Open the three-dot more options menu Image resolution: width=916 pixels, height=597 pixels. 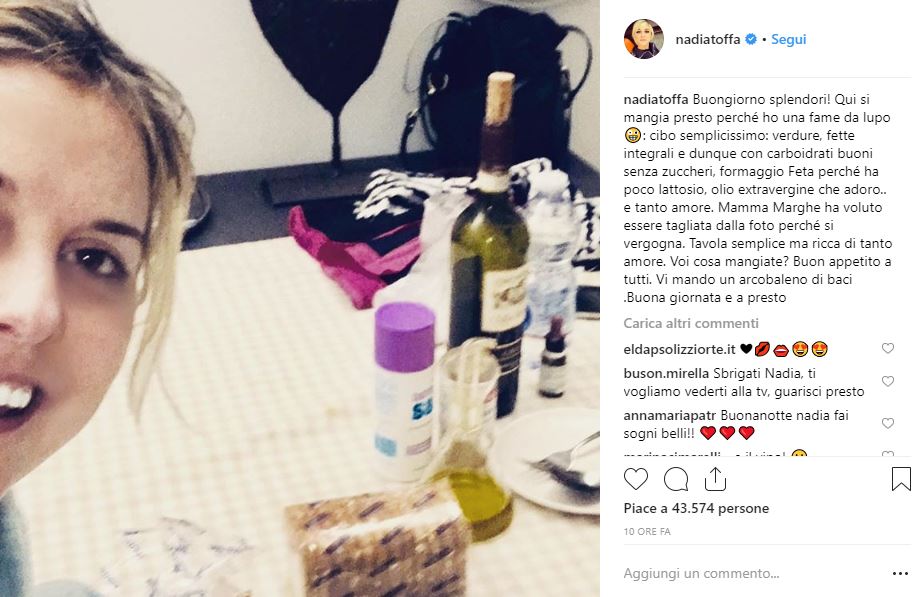click(900, 574)
